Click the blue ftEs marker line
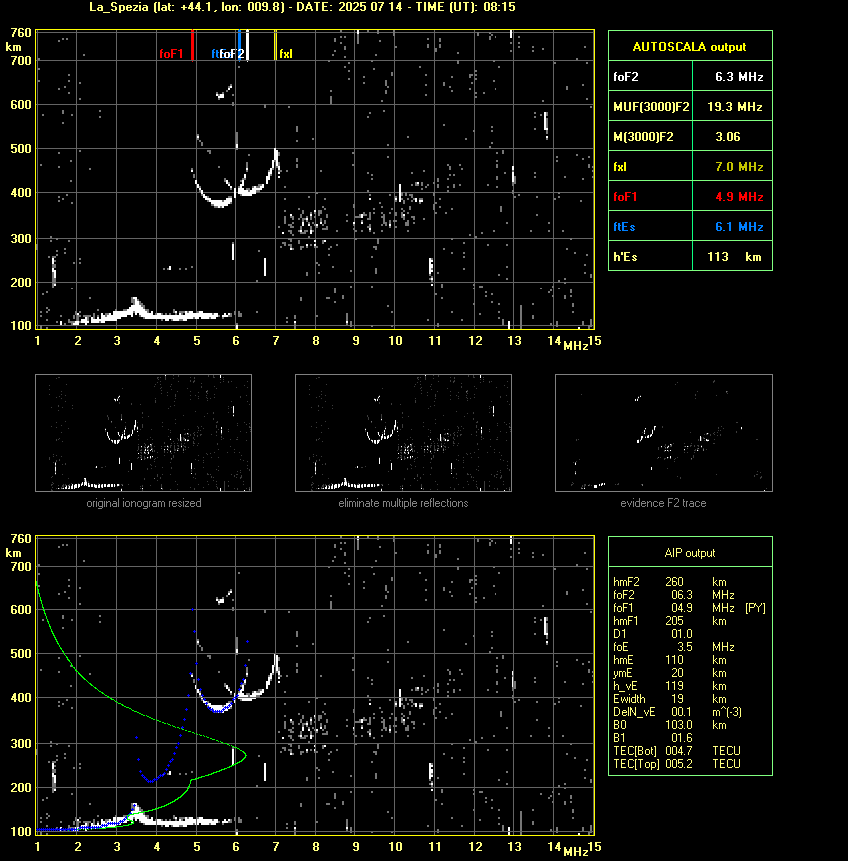 pyautogui.click(x=239, y=45)
